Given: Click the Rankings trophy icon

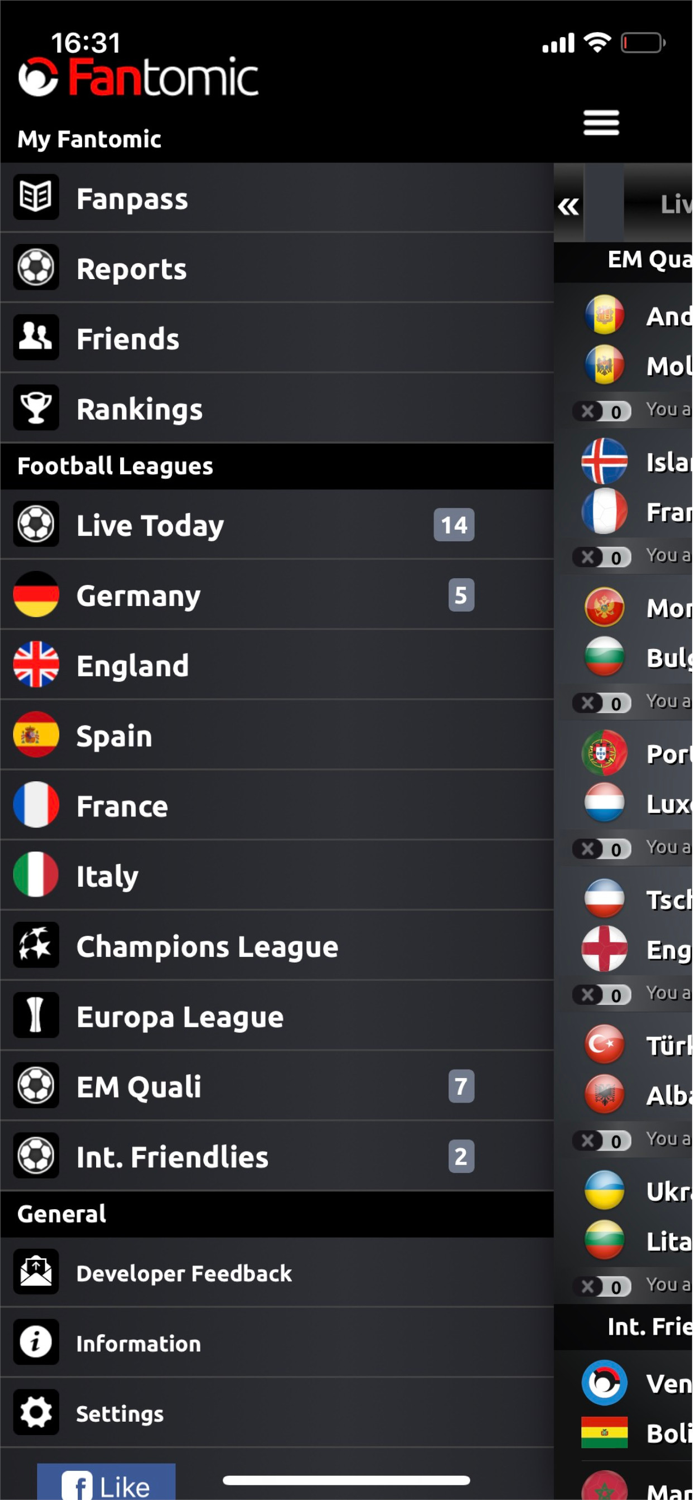Looking at the screenshot, I should tap(36, 408).
